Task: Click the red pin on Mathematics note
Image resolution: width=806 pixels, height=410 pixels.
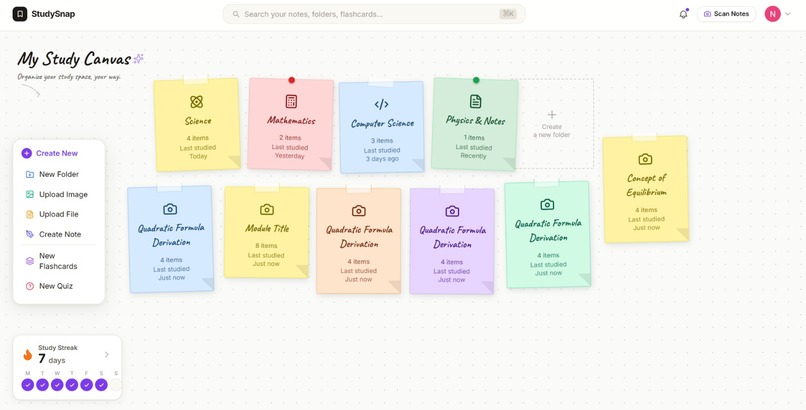Action: click(x=291, y=80)
